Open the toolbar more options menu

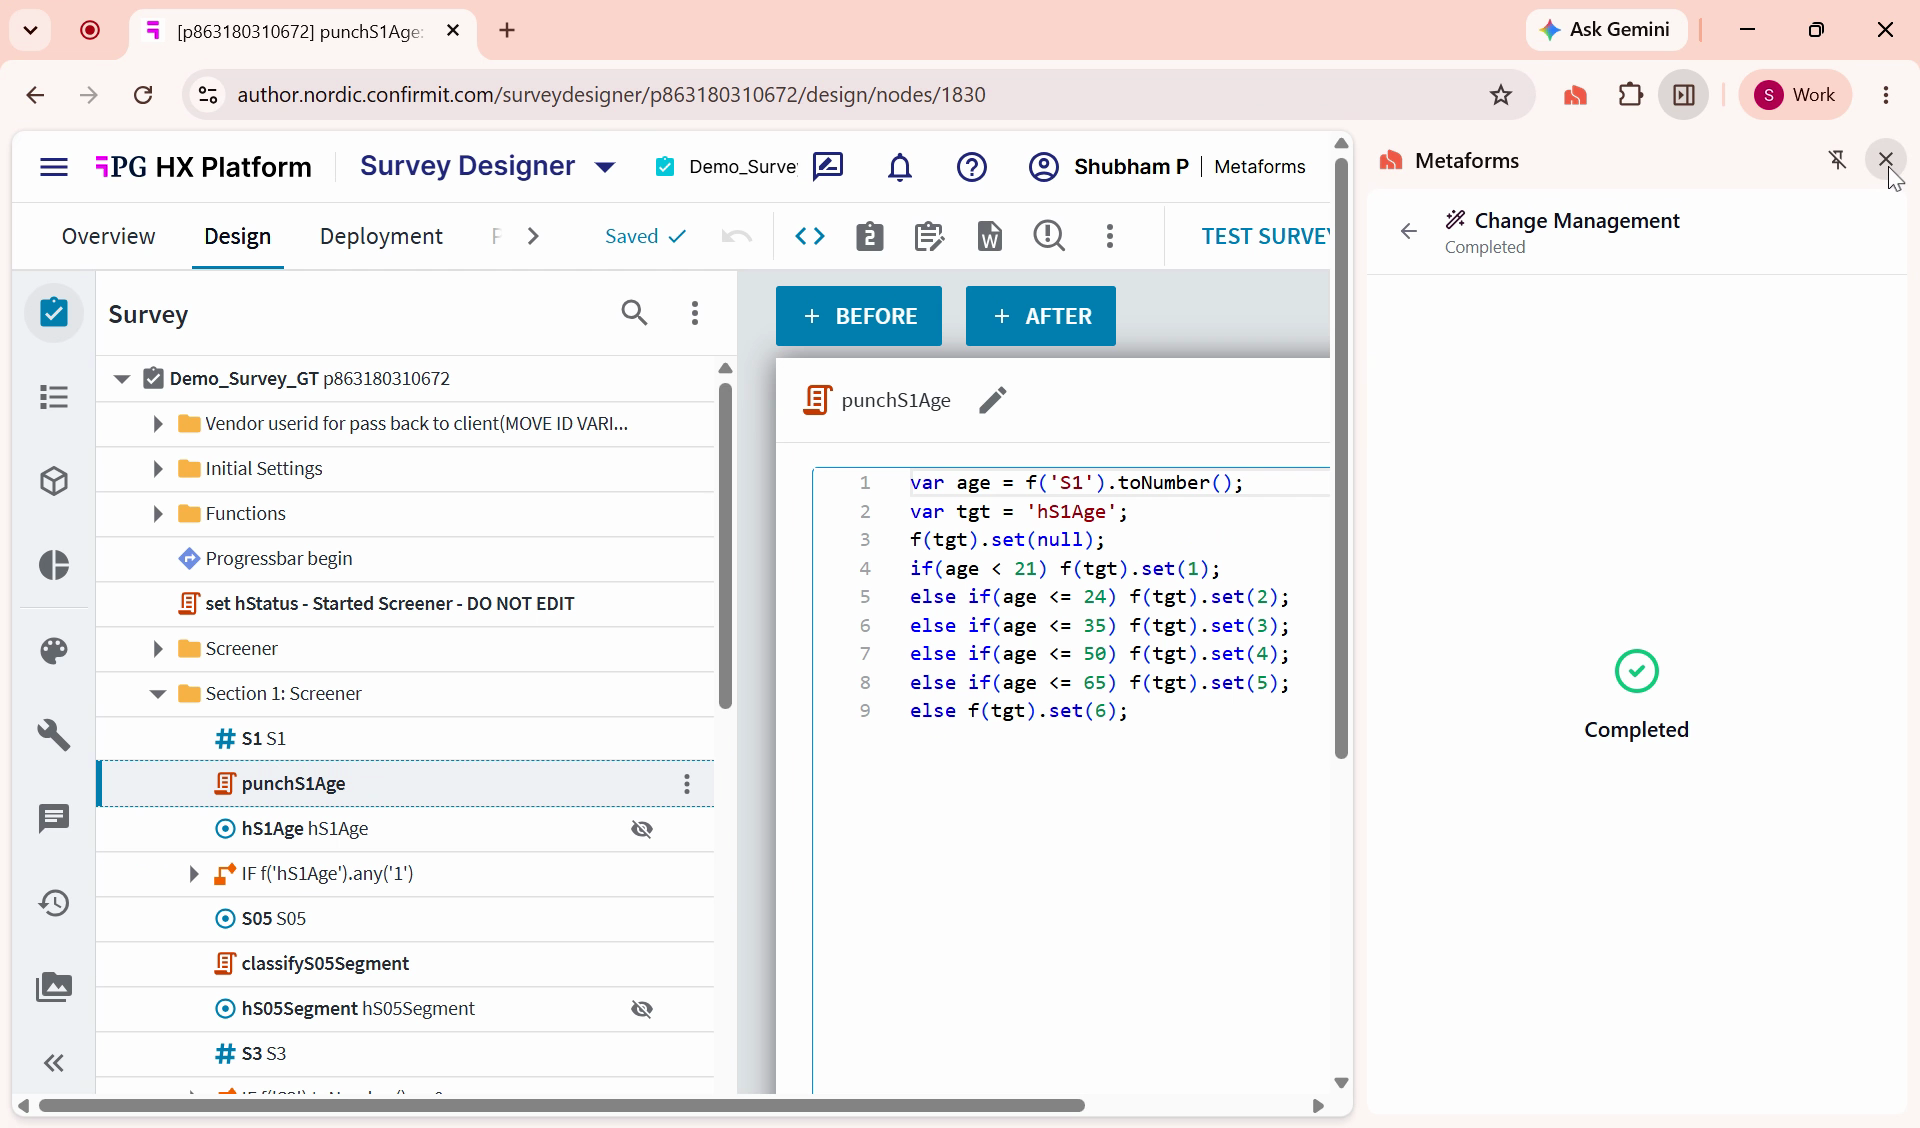[x=1110, y=236]
